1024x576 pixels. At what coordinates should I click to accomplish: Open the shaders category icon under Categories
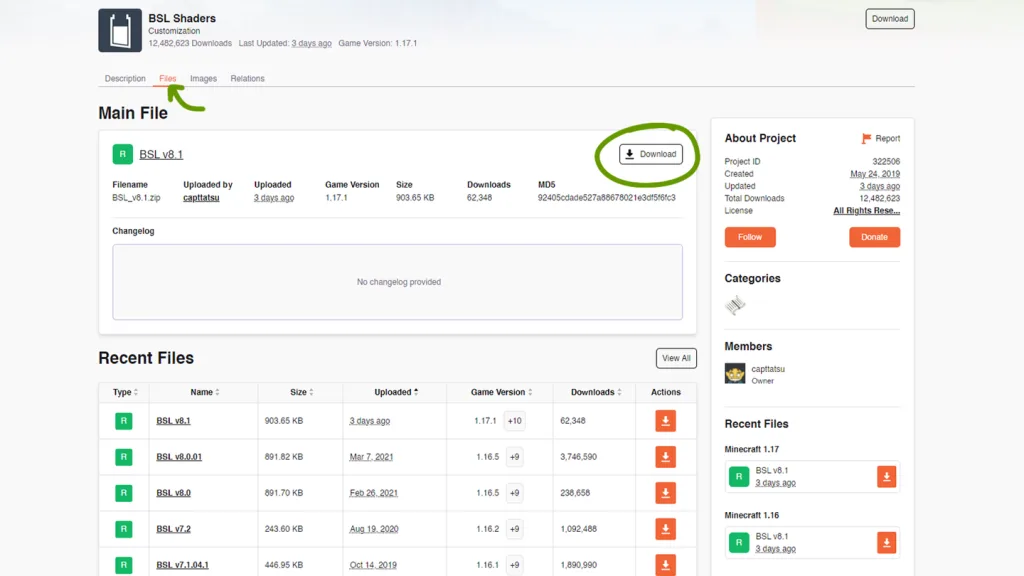(735, 305)
